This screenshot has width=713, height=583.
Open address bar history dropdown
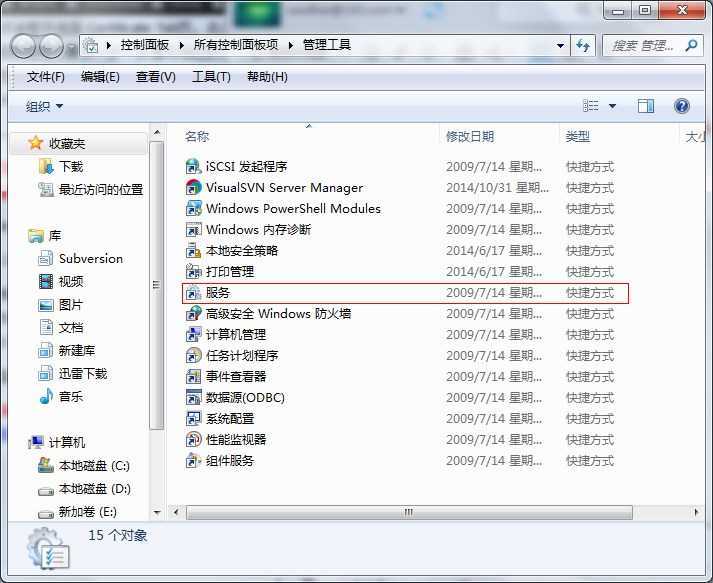560,45
